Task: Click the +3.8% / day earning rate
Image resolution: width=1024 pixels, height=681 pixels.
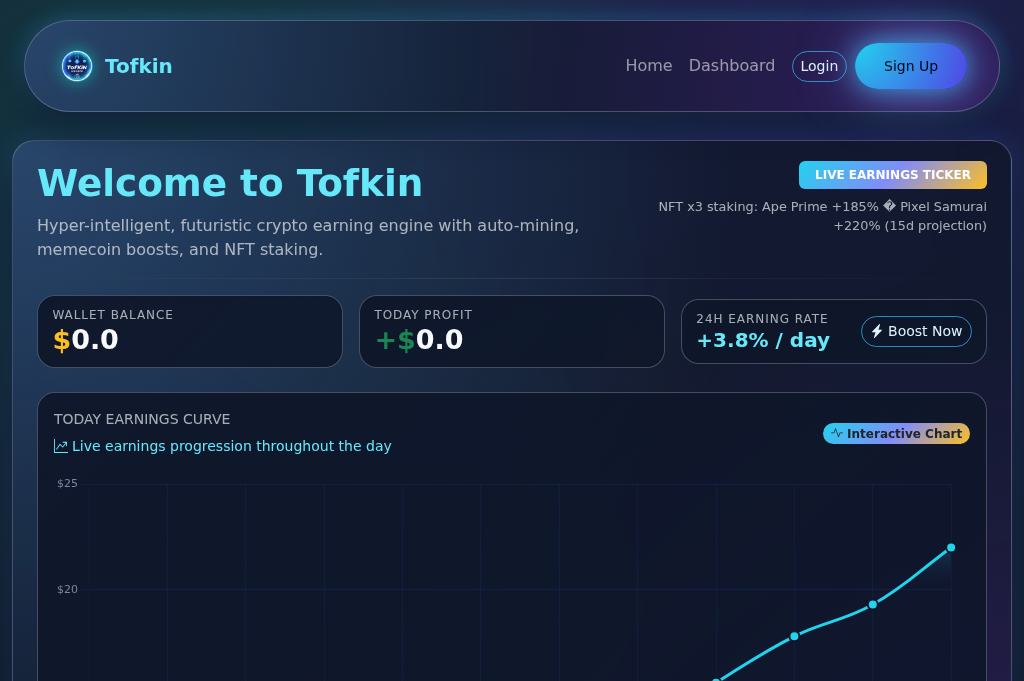Action: (x=763, y=340)
